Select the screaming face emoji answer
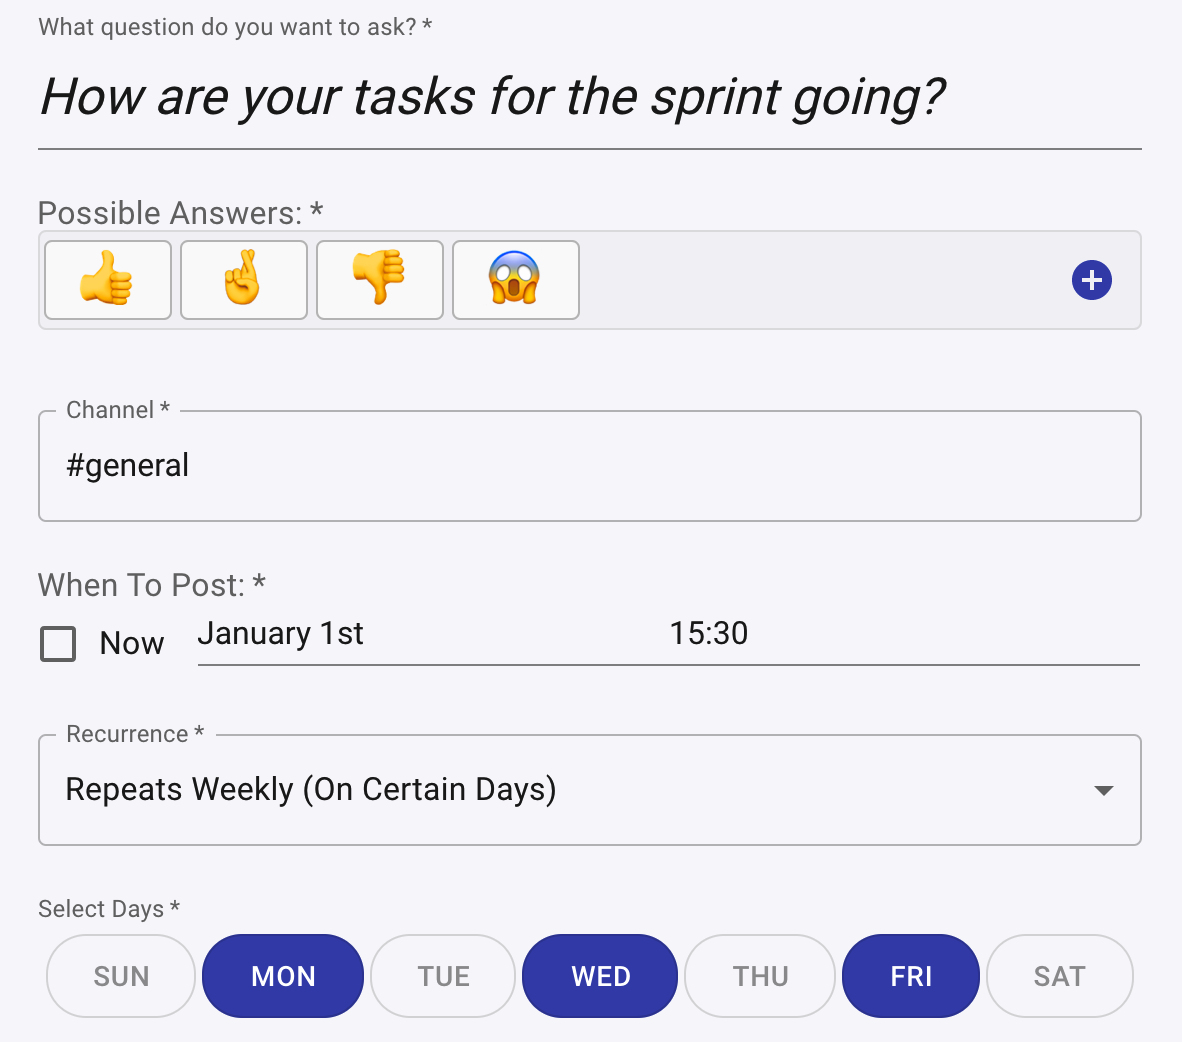The width and height of the screenshot is (1182, 1042). pos(516,280)
